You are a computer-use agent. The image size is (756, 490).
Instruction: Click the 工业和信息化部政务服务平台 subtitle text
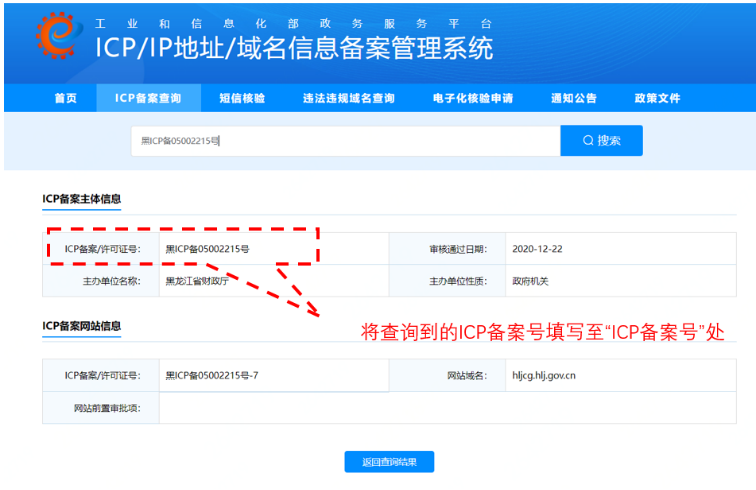[293, 24]
